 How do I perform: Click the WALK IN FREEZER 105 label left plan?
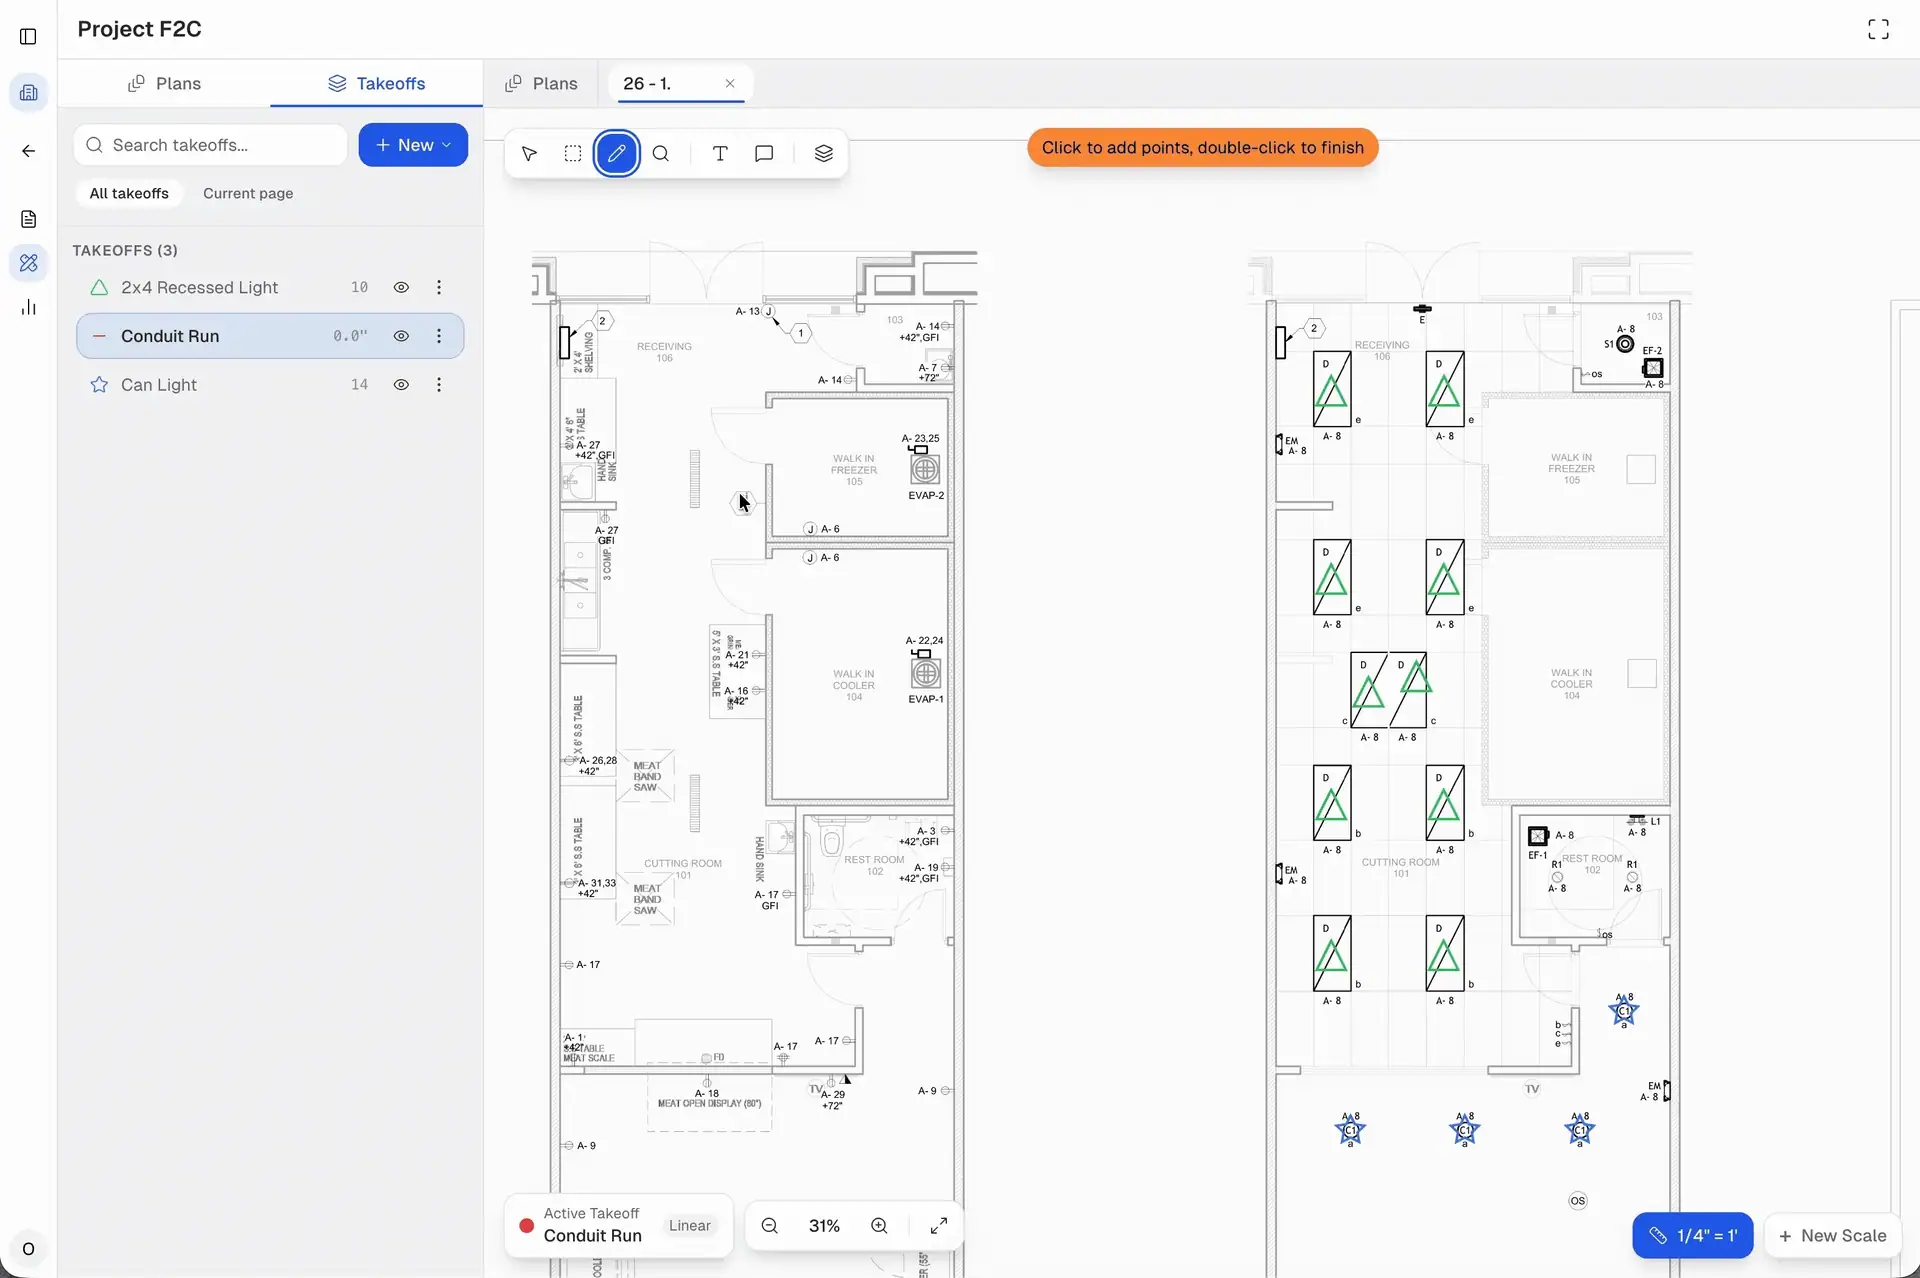click(x=854, y=470)
